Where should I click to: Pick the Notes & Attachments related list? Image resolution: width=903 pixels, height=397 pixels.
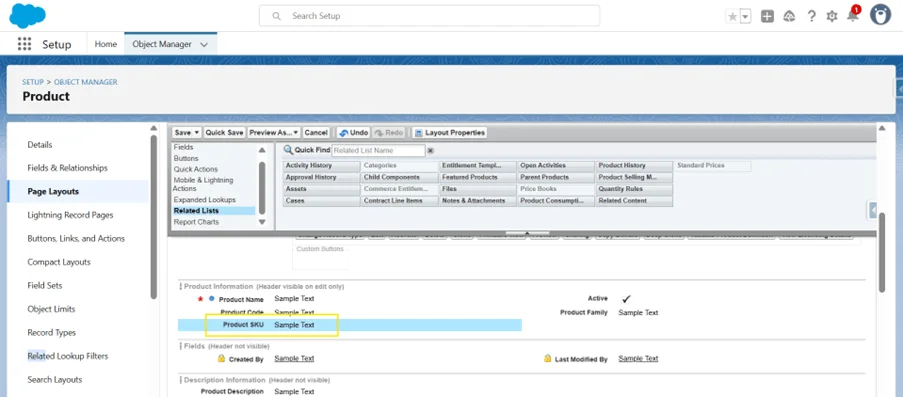(478, 201)
